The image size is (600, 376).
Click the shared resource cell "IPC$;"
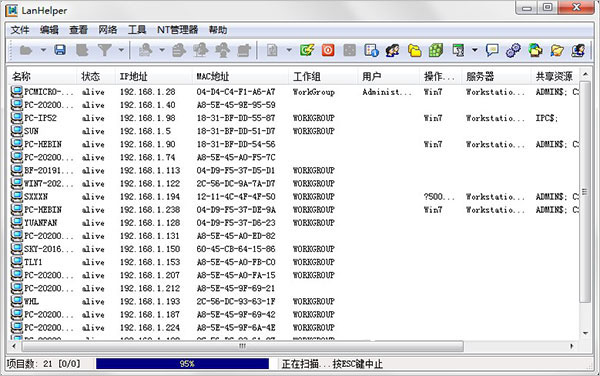point(547,118)
